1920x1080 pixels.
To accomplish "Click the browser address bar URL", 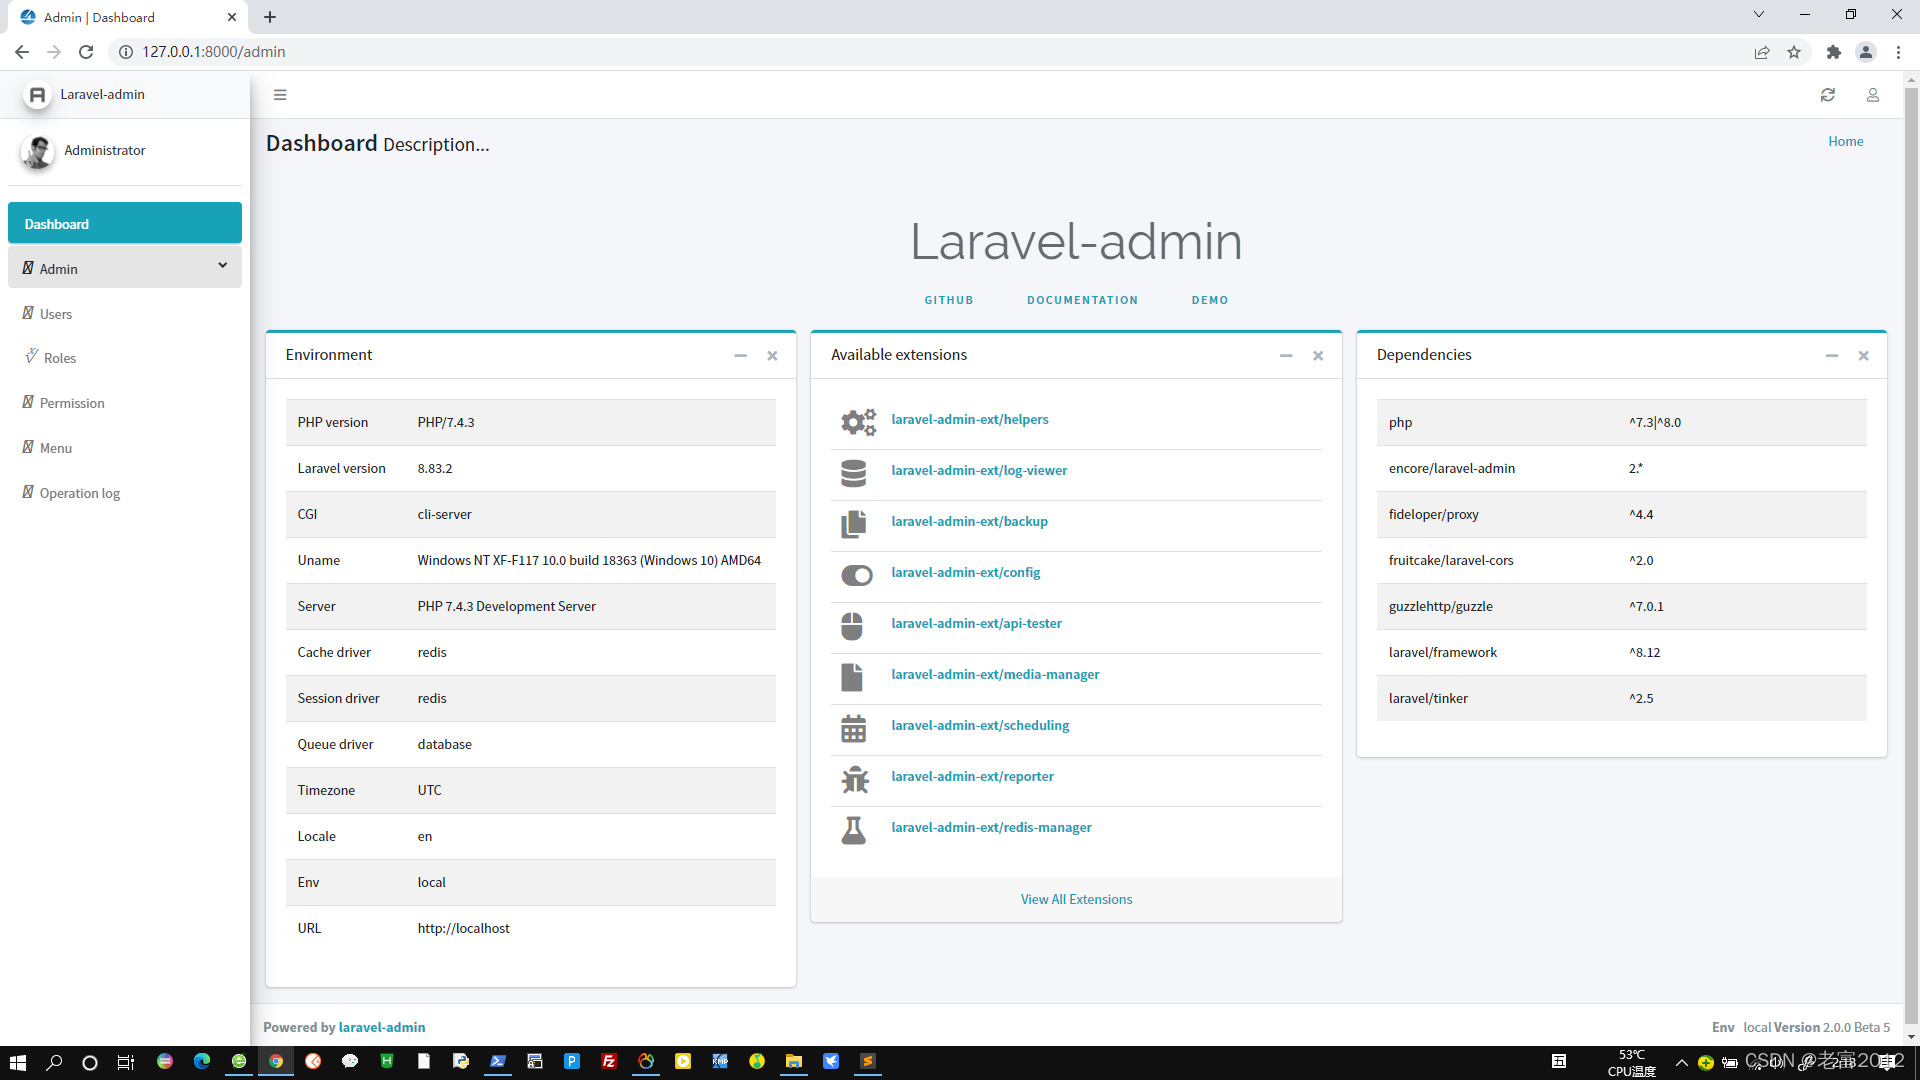I will tap(214, 52).
